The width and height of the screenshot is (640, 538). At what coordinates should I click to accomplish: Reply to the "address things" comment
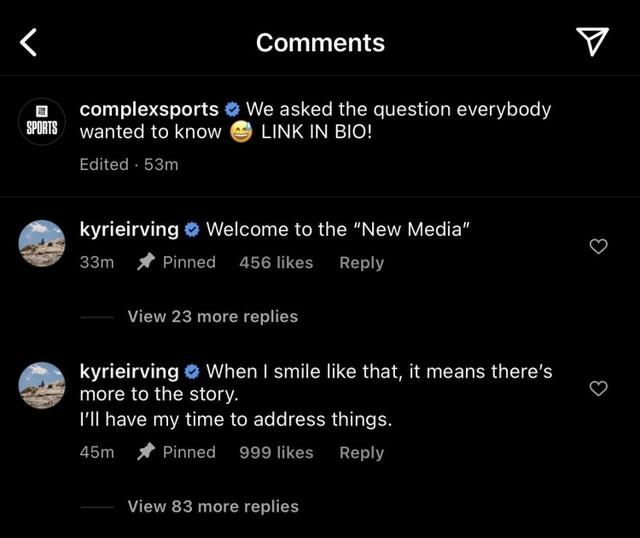[x=361, y=452]
